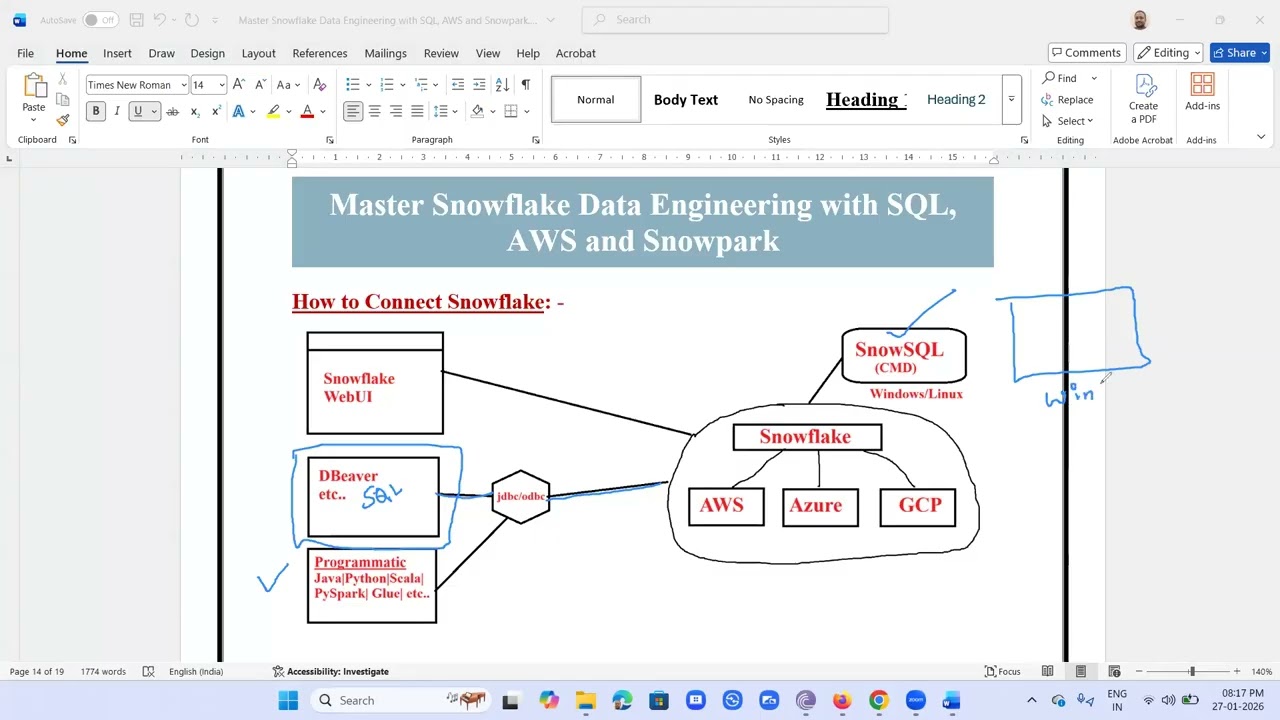The image size is (1280, 720).
Task: Open the font name dropdown
Action: pos(183,85)
